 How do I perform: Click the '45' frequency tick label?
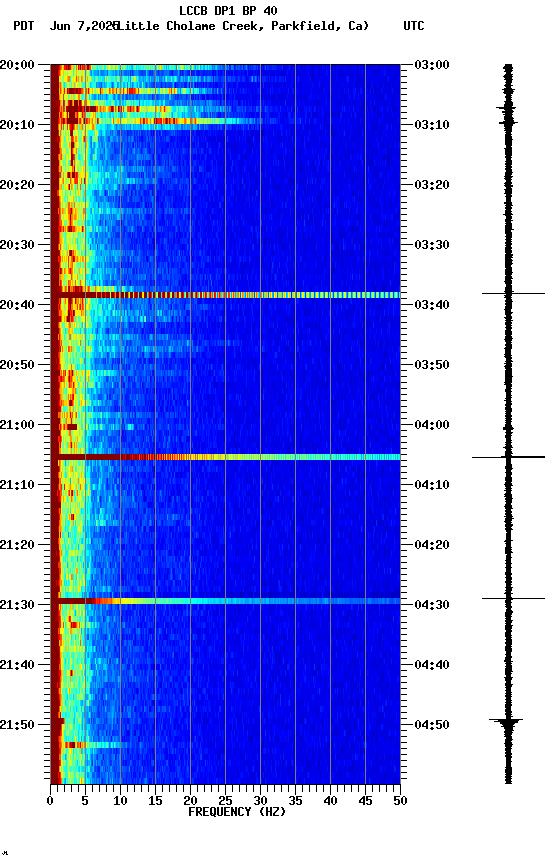point(365,801)
